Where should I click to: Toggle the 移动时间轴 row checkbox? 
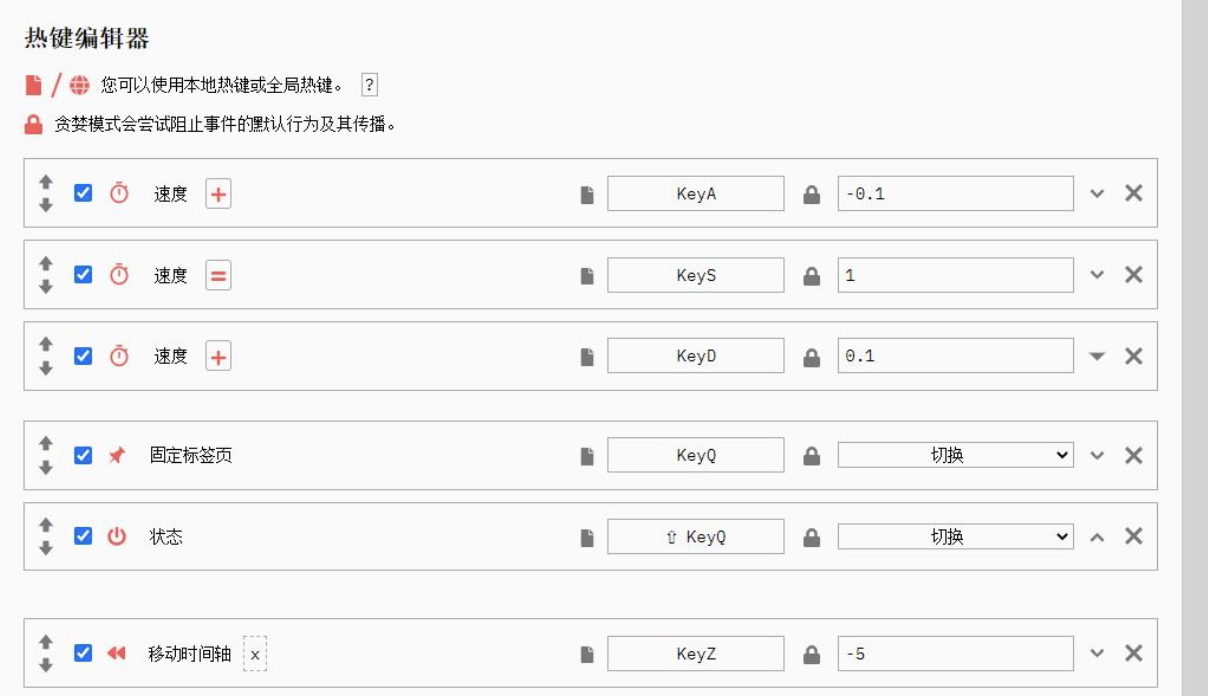83,653
